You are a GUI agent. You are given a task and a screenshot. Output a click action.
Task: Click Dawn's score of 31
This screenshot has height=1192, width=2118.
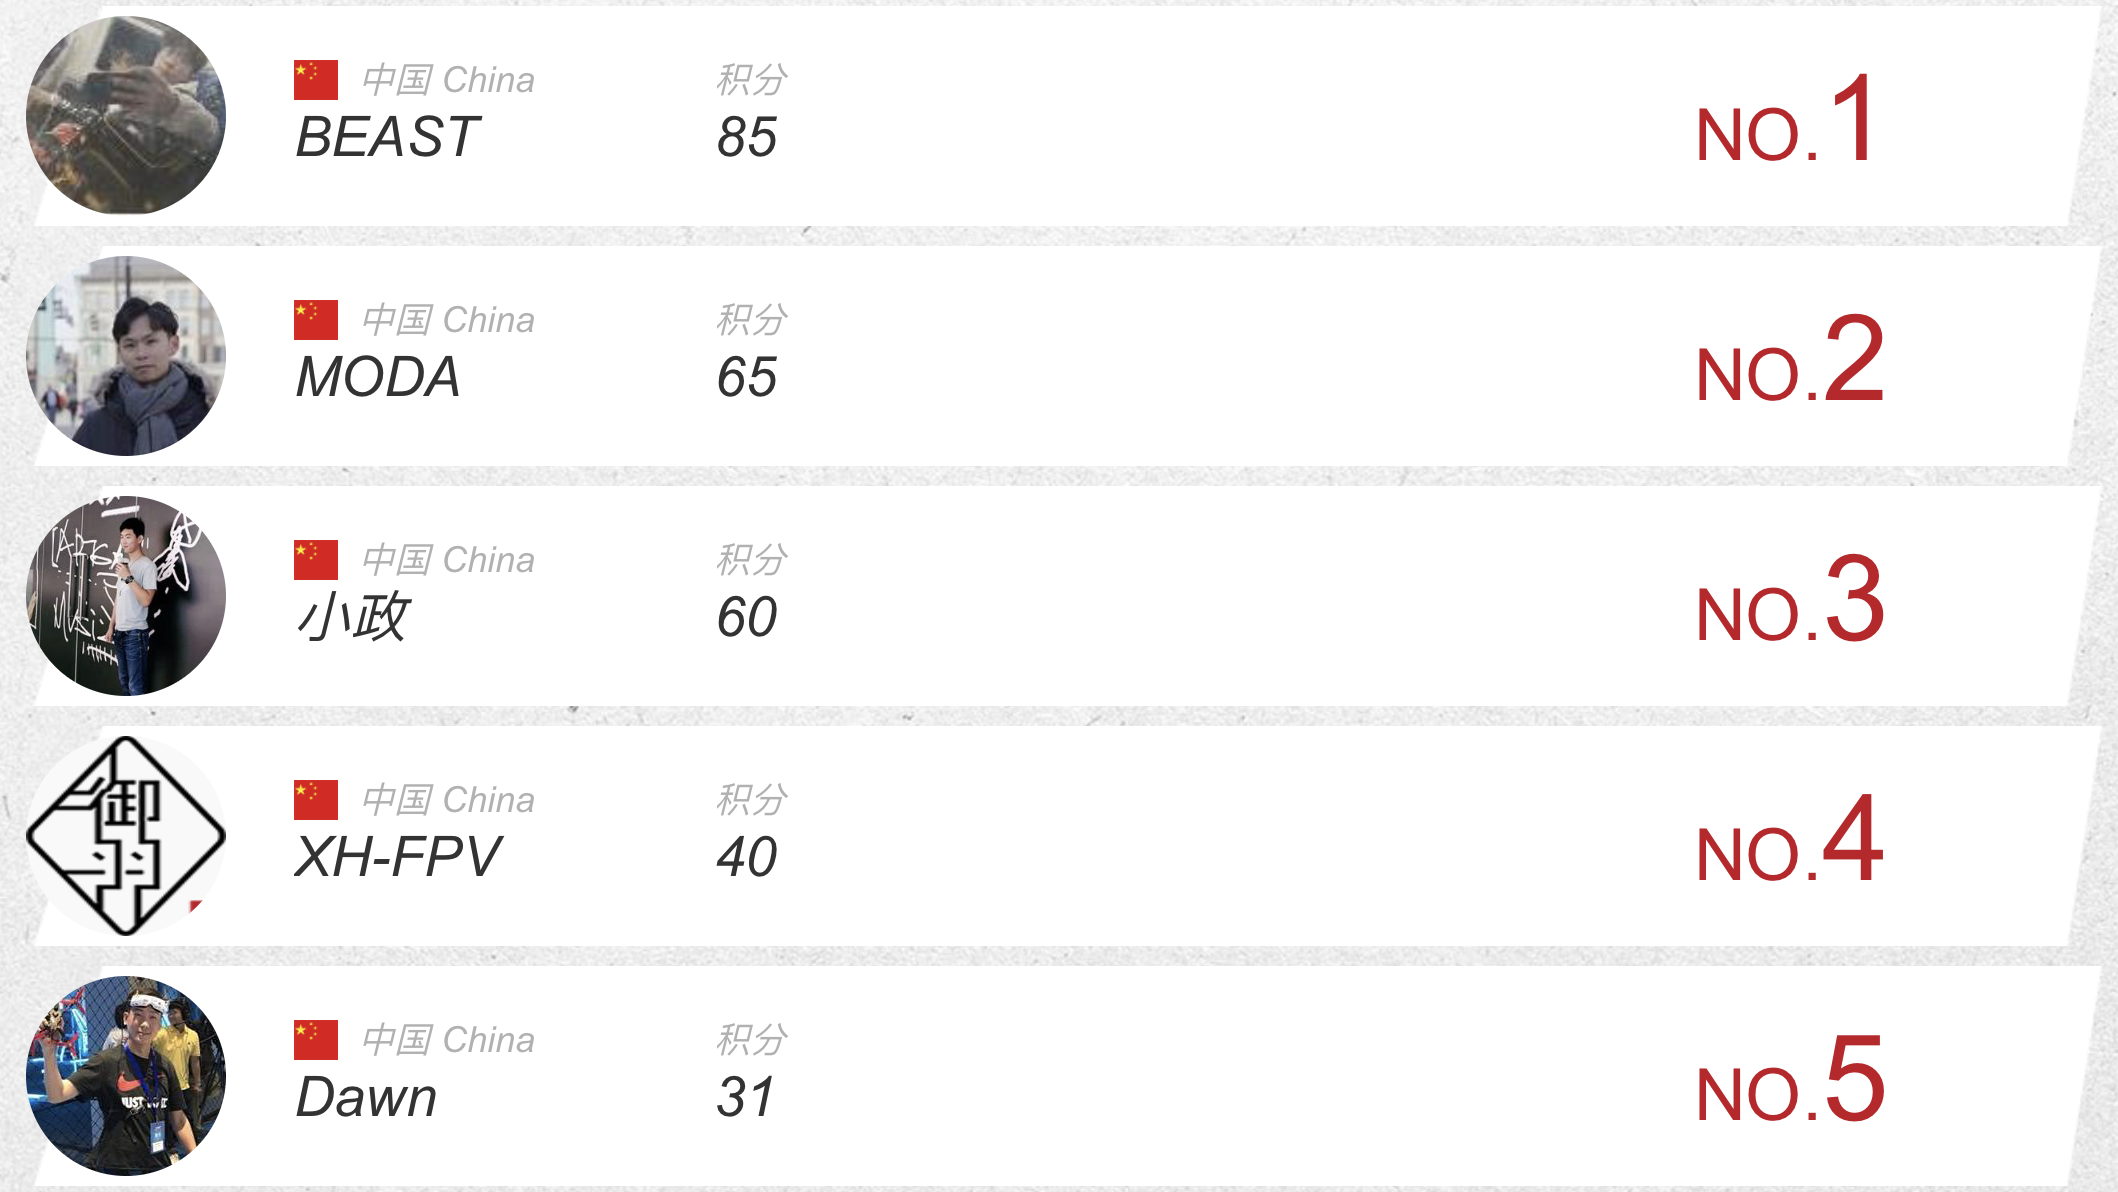point(745,1098)
